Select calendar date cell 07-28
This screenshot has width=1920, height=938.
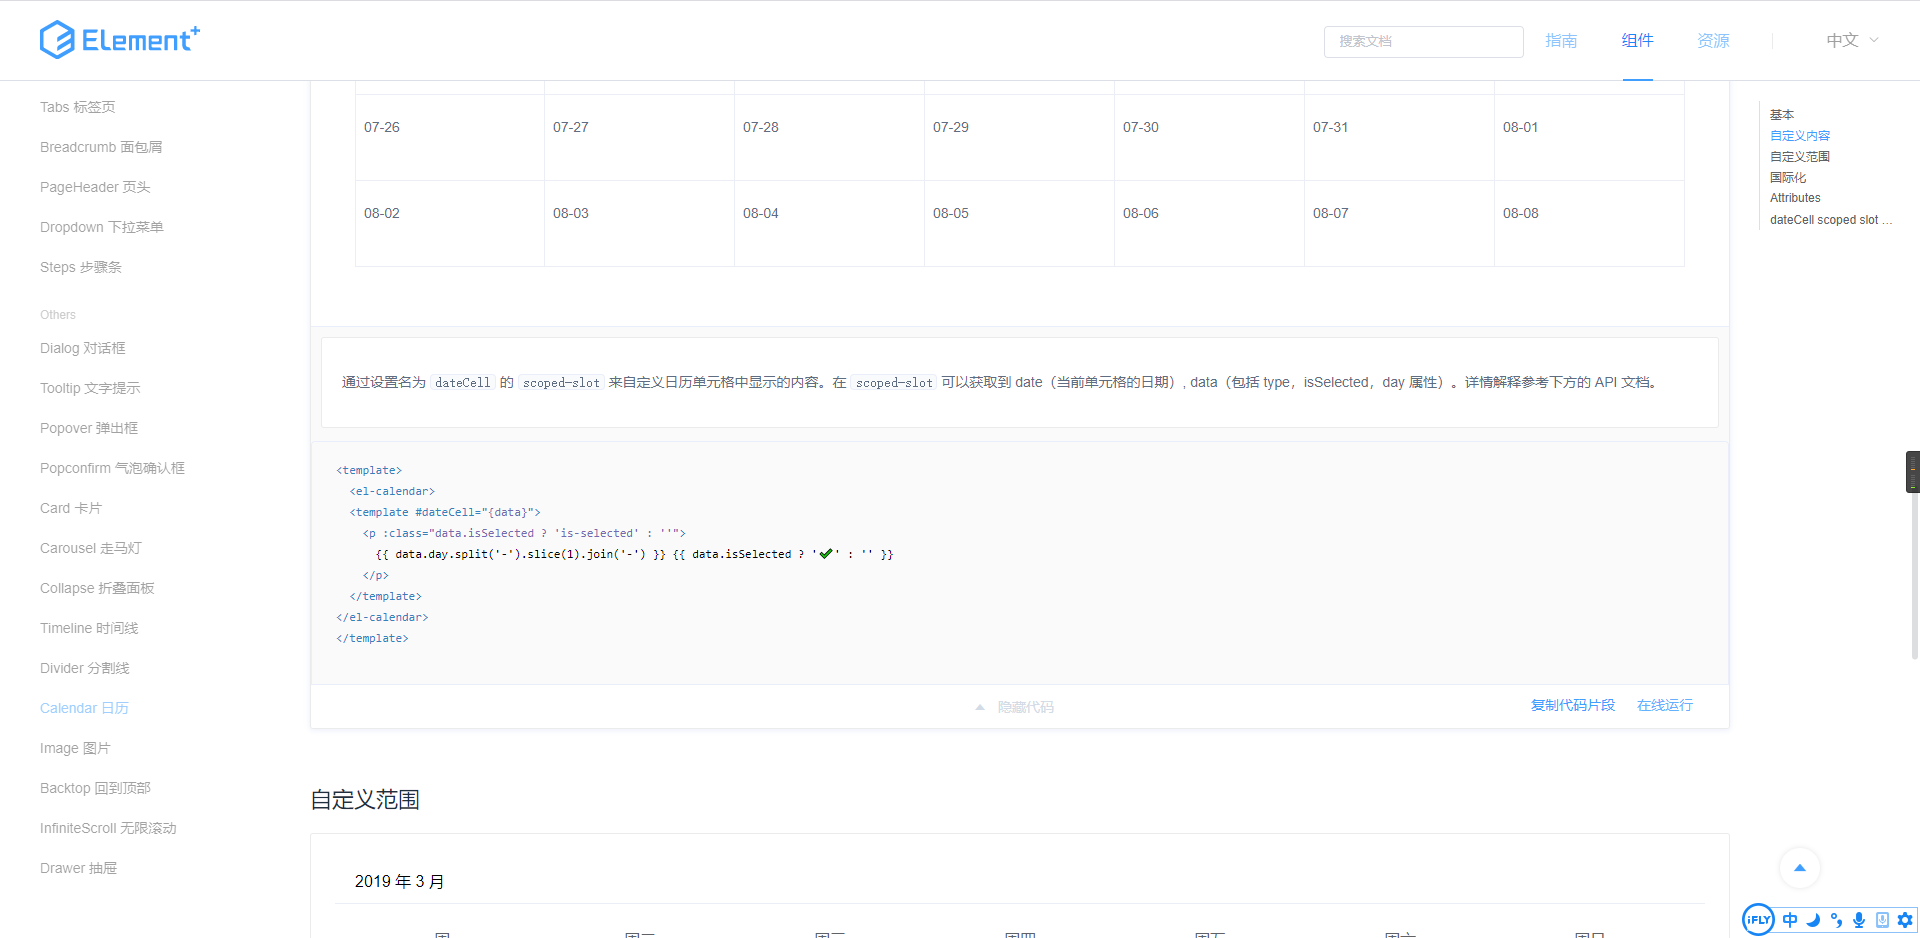tap(829, 137)
